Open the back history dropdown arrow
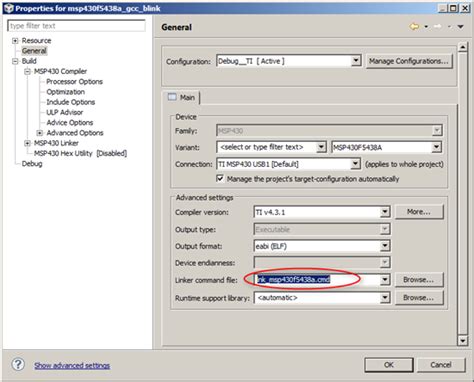This screenshot has height=382, width=474. pyautogui.click(x=426, y=27)
